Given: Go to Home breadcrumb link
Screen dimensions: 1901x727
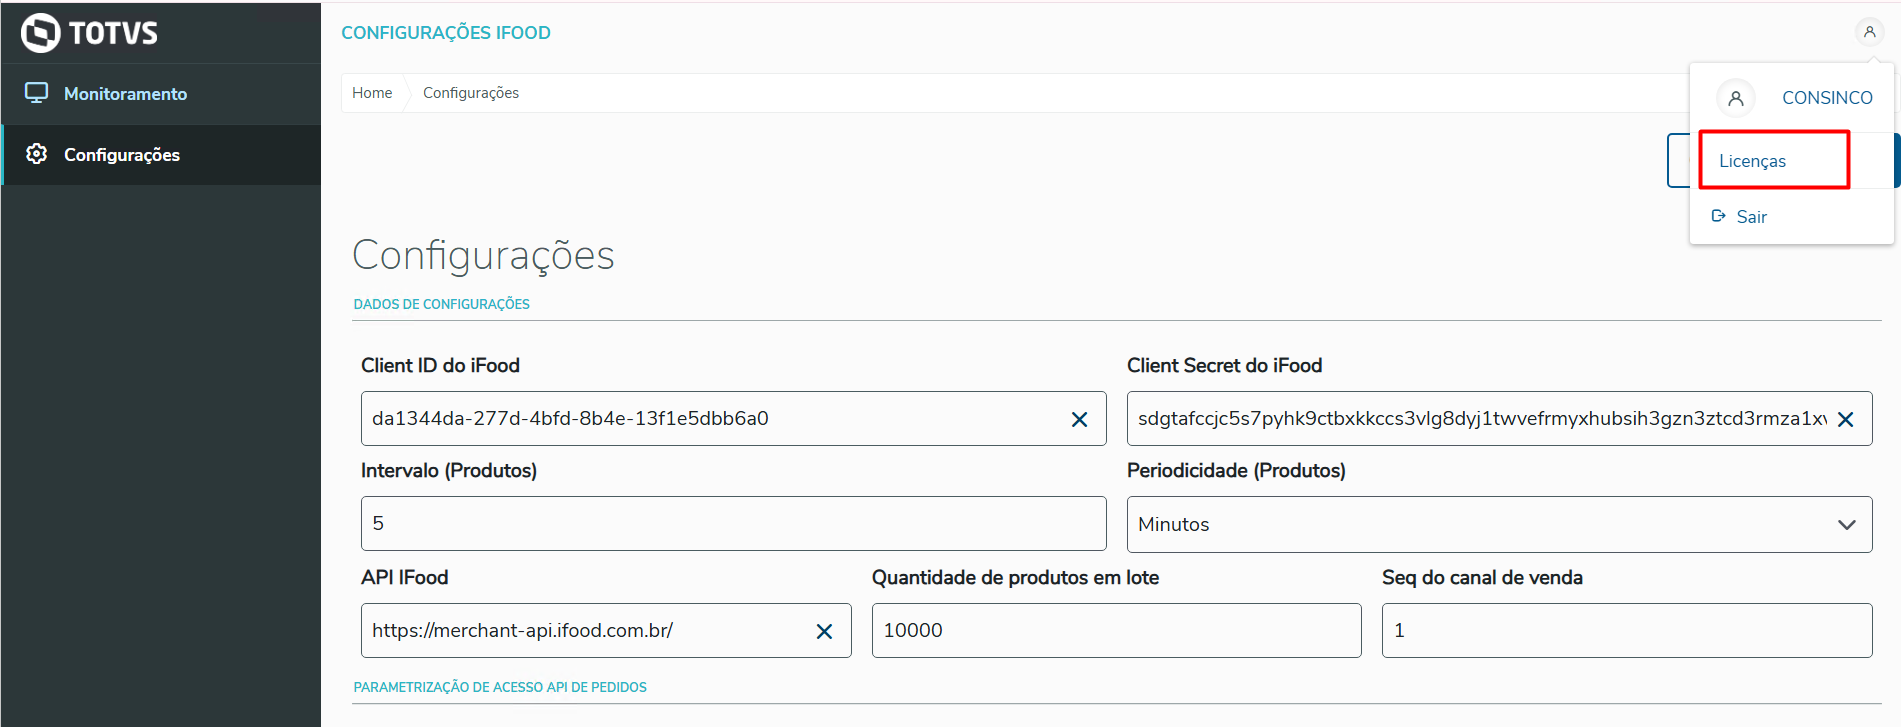Looking at the screenshot, I should (x=372, y=93).
